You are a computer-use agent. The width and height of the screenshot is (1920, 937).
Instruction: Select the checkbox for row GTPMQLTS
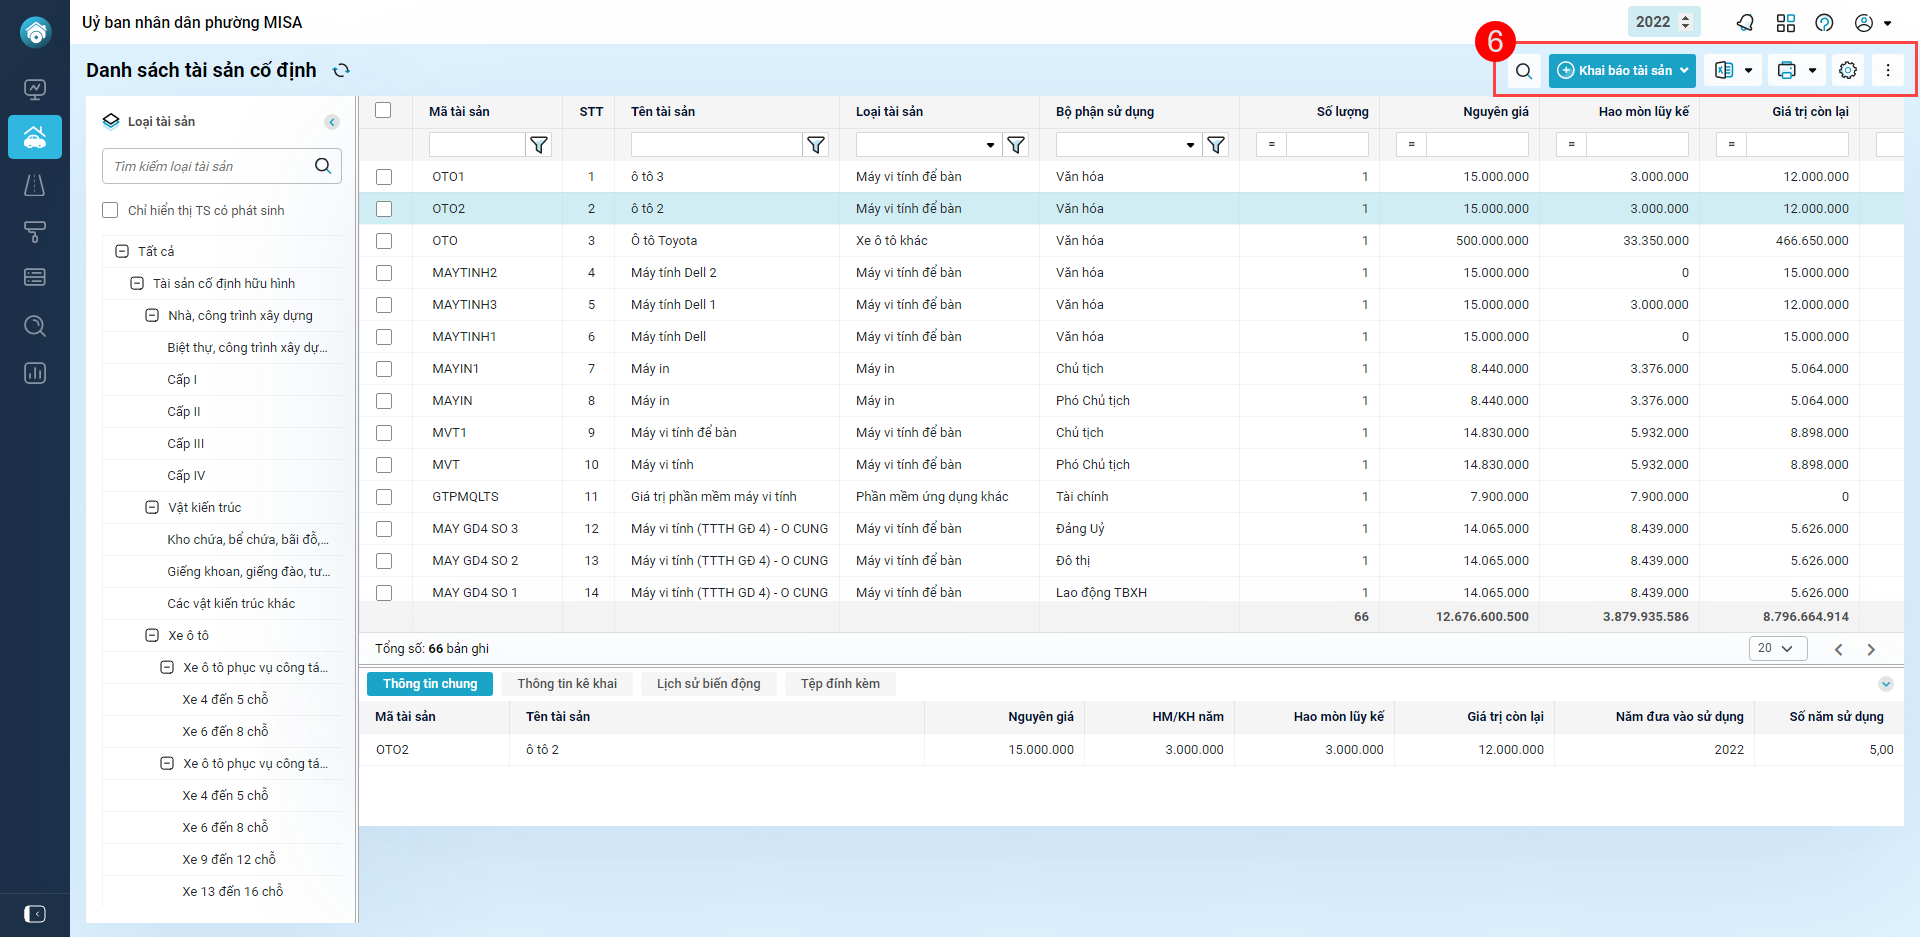click(x=384, y=497)
